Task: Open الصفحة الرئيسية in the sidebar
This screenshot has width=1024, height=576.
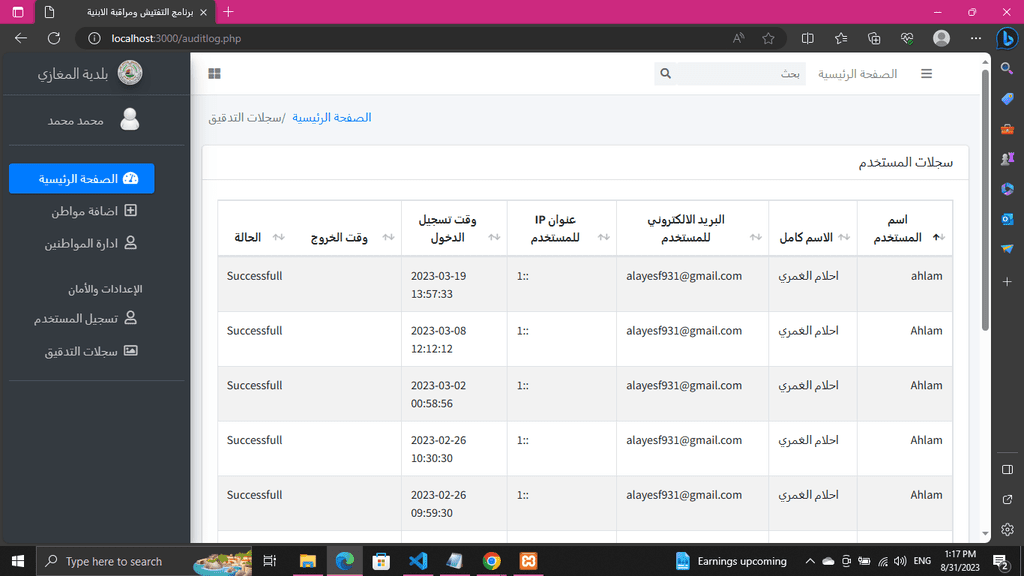Action: pyautogui.click(x=82, y=178)
